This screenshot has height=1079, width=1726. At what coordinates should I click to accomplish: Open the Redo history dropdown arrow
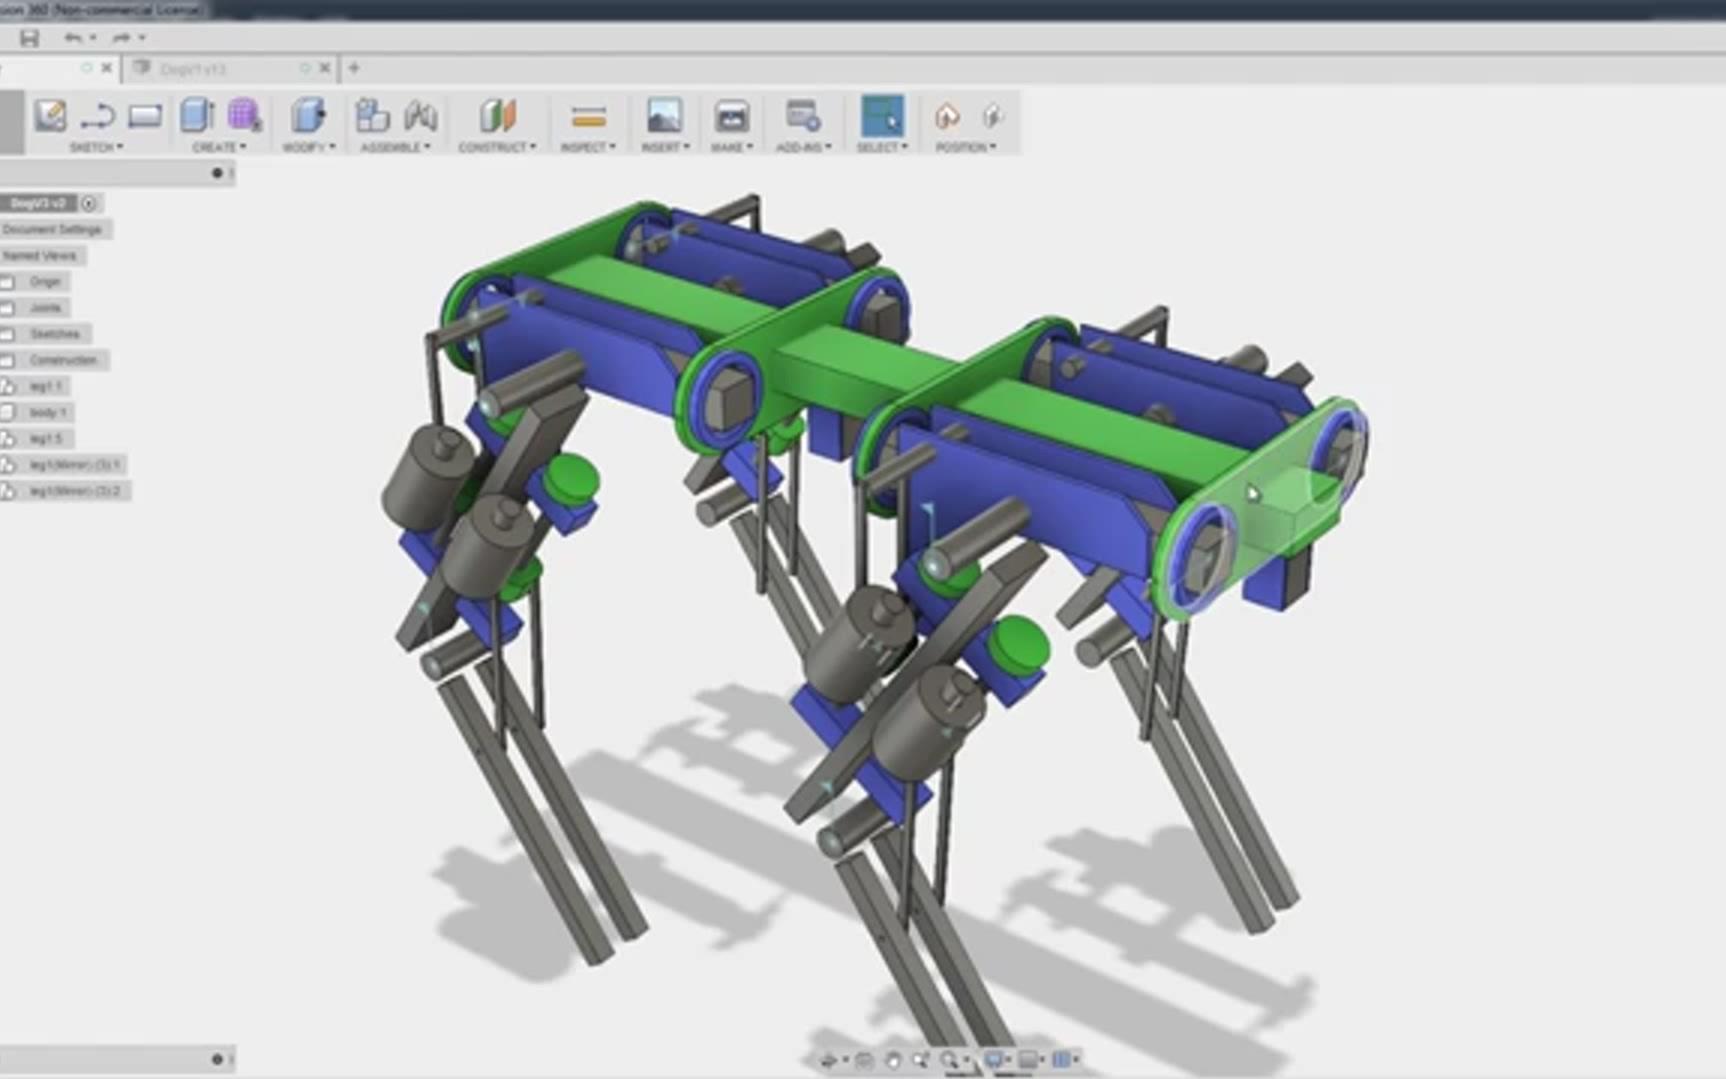[142, 38]
